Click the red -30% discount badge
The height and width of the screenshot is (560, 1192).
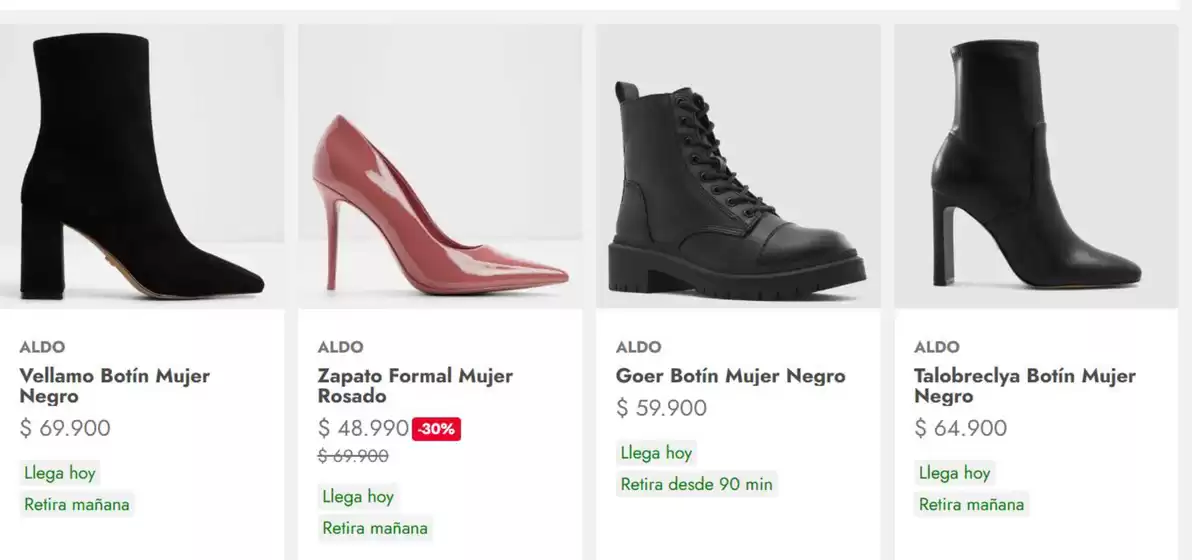pyautogui.click(x=436, y=429)
